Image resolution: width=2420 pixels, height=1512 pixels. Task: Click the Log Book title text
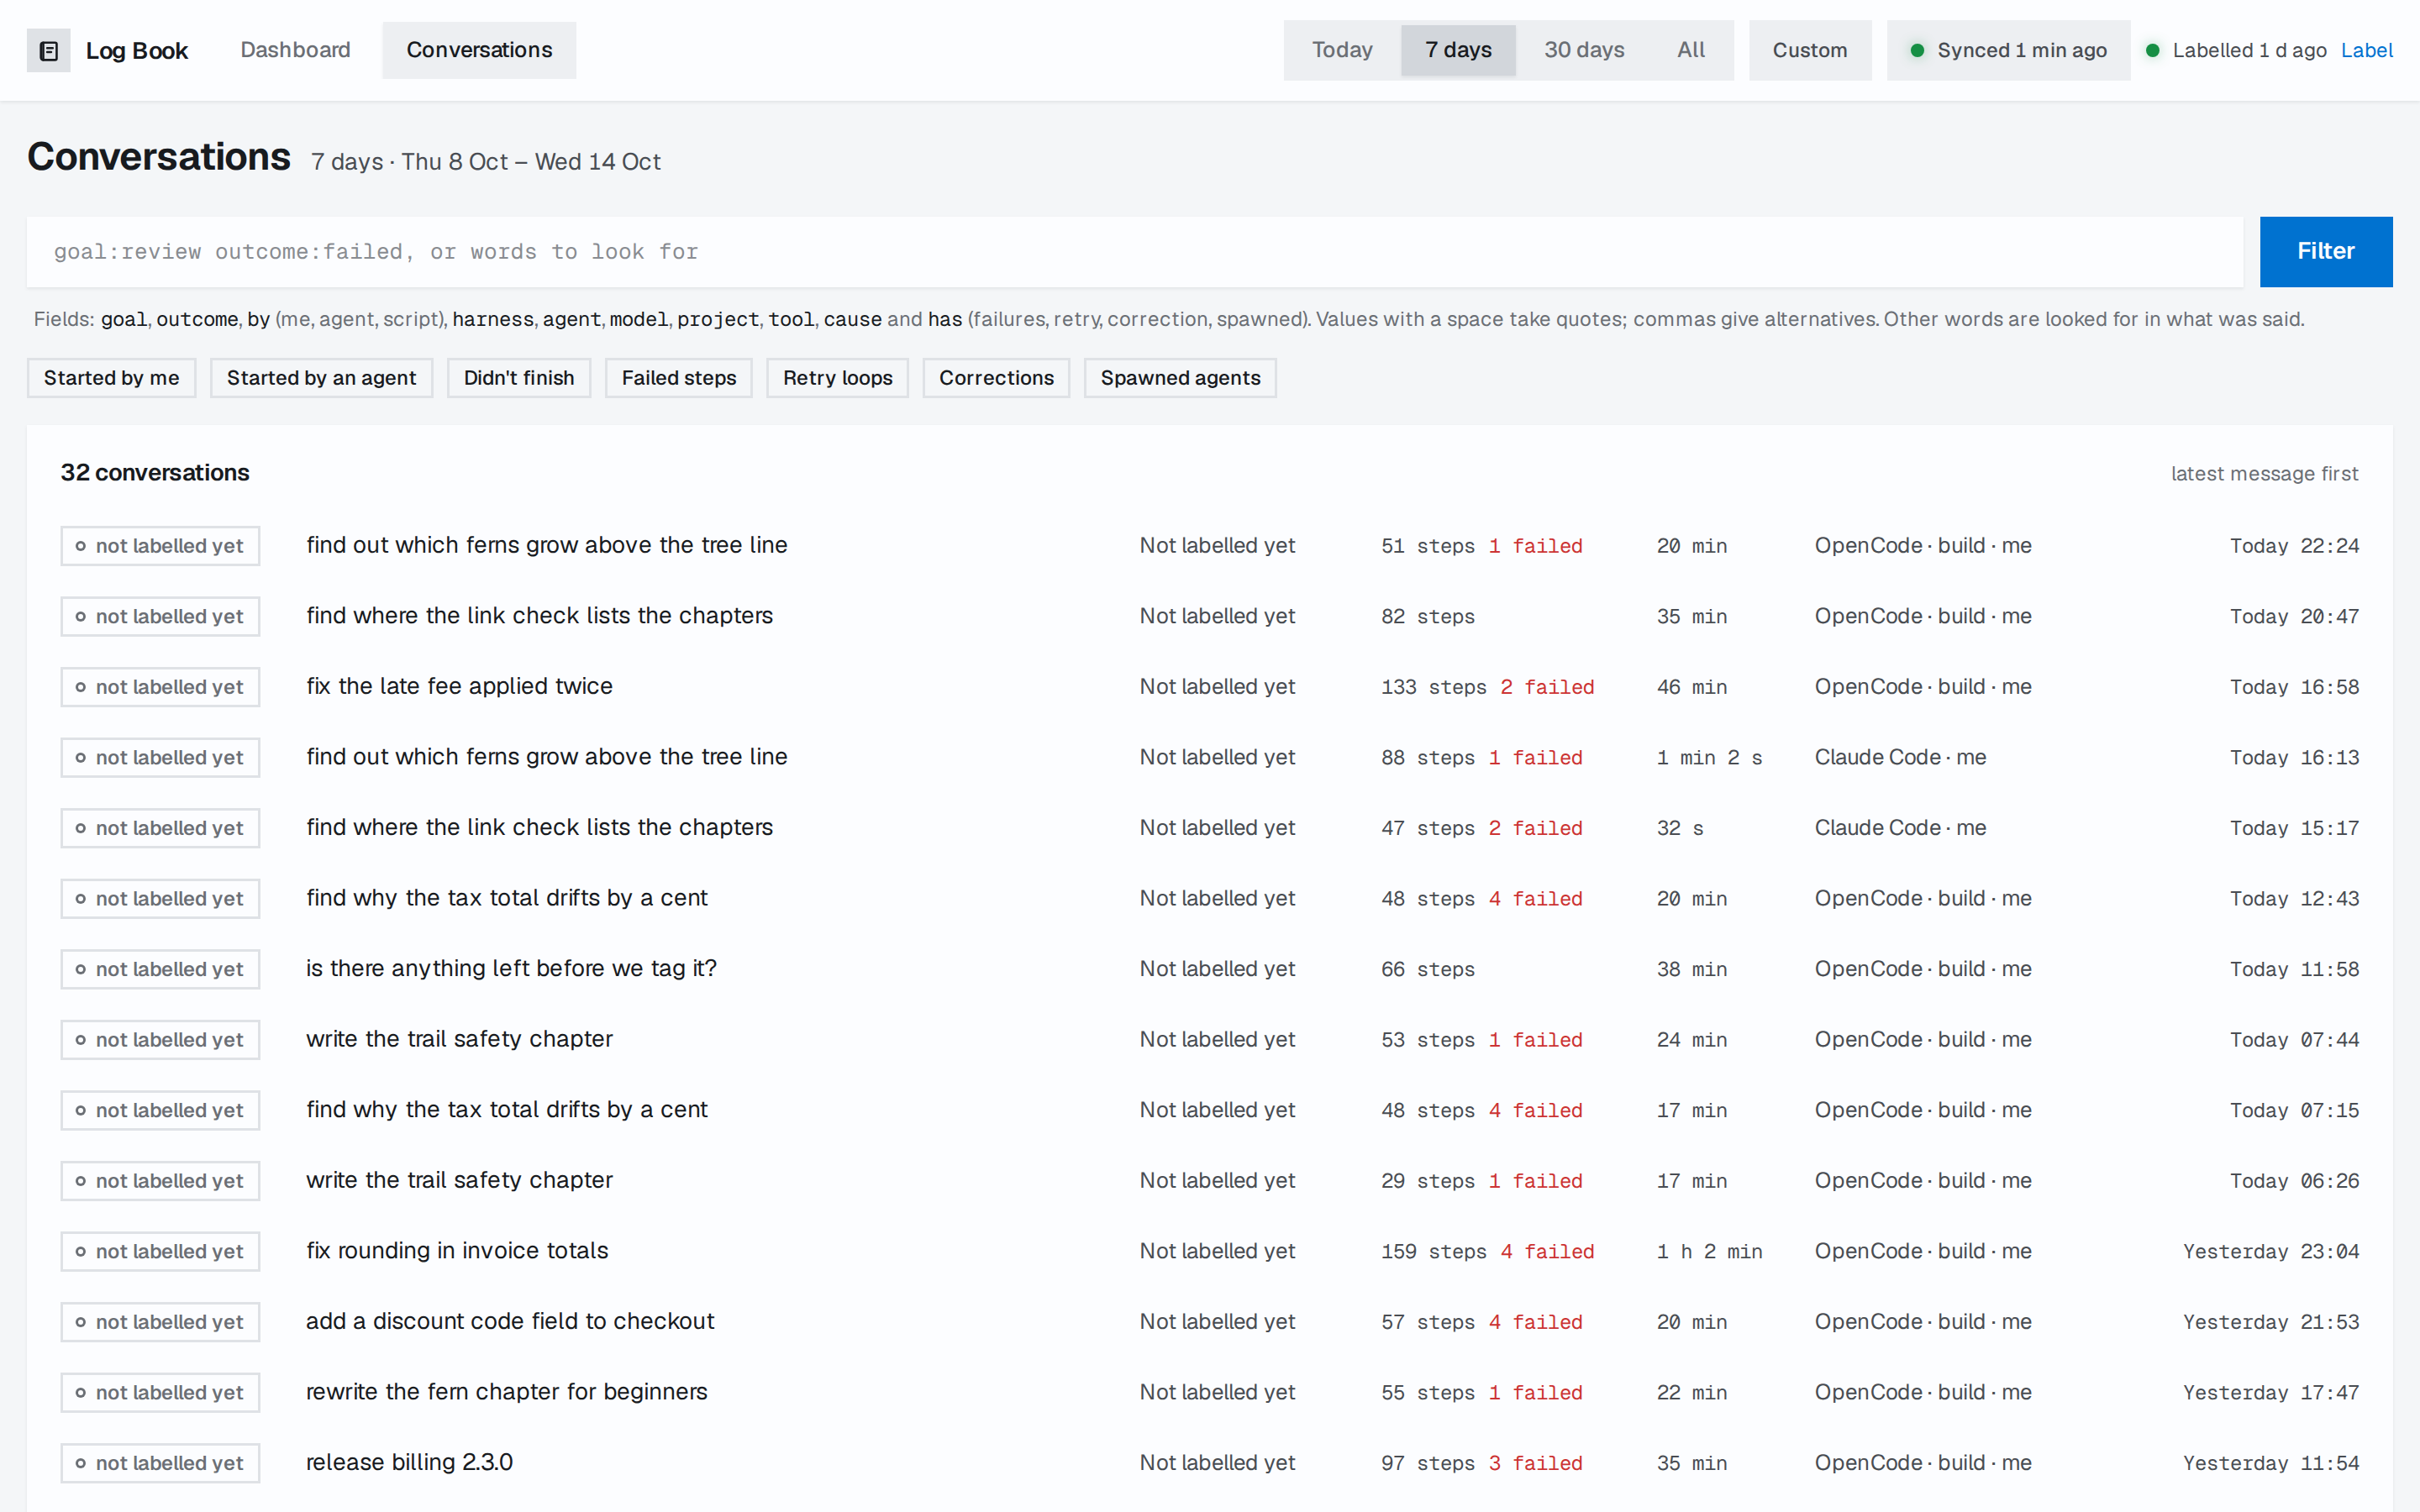coord(137,51)
